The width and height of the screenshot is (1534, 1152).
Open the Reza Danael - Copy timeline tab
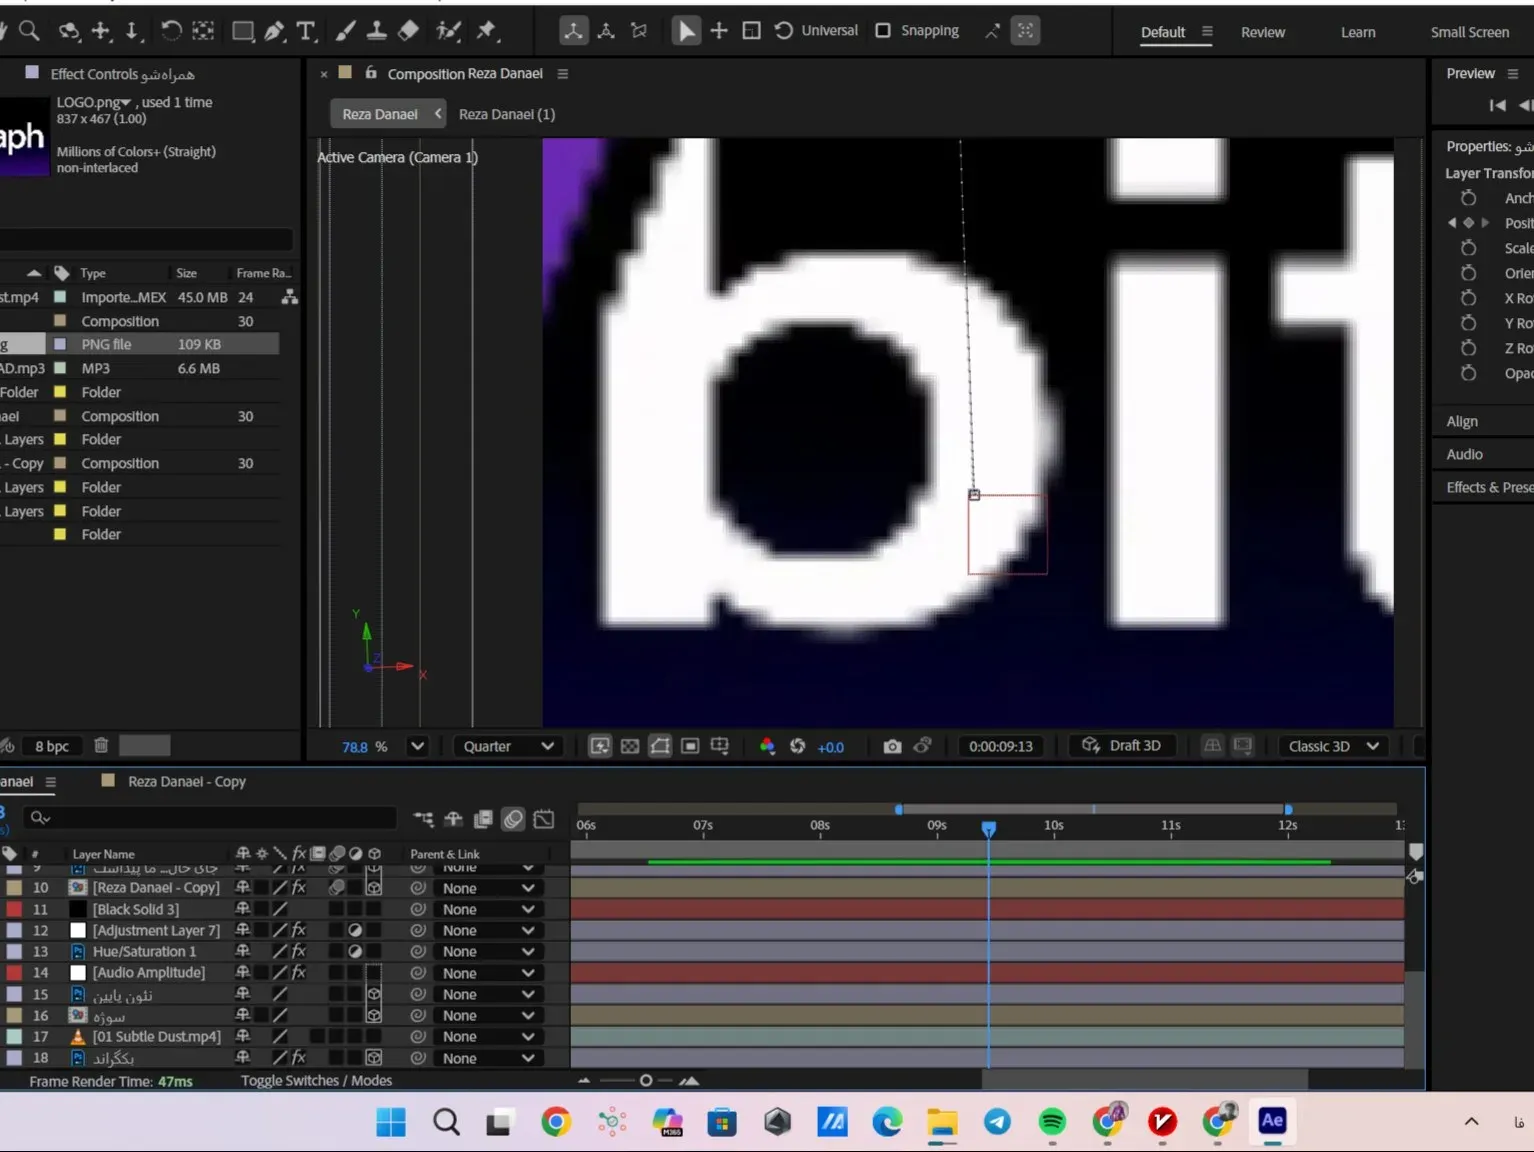click(187, 782)
